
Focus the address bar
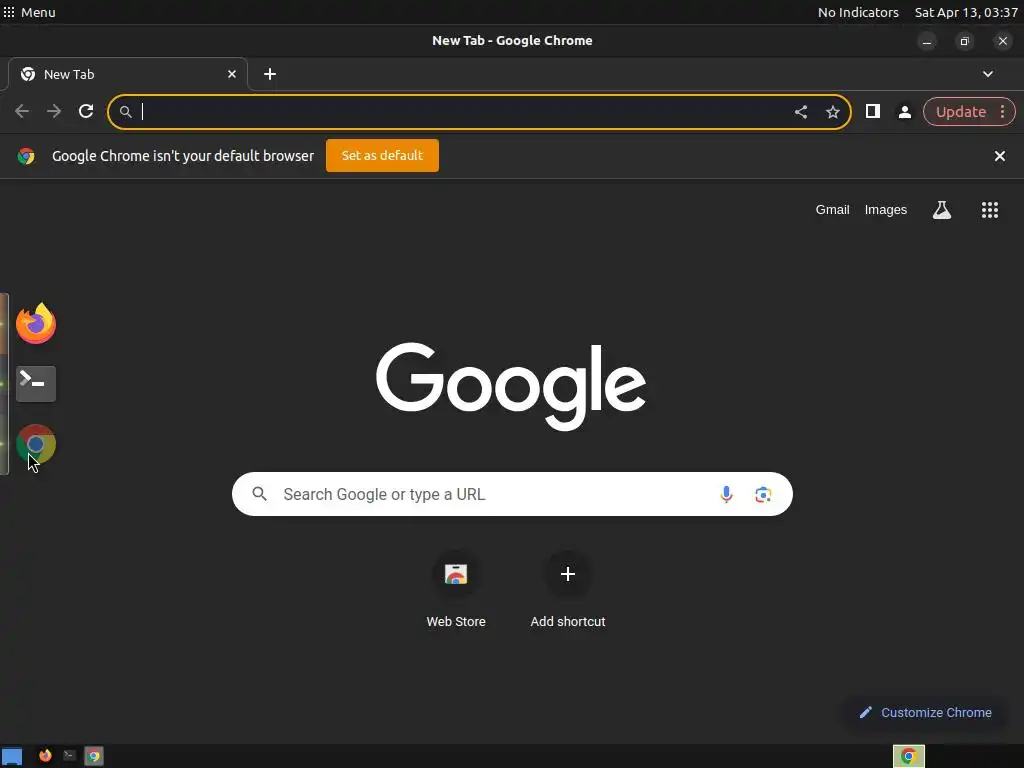[479, 112]
